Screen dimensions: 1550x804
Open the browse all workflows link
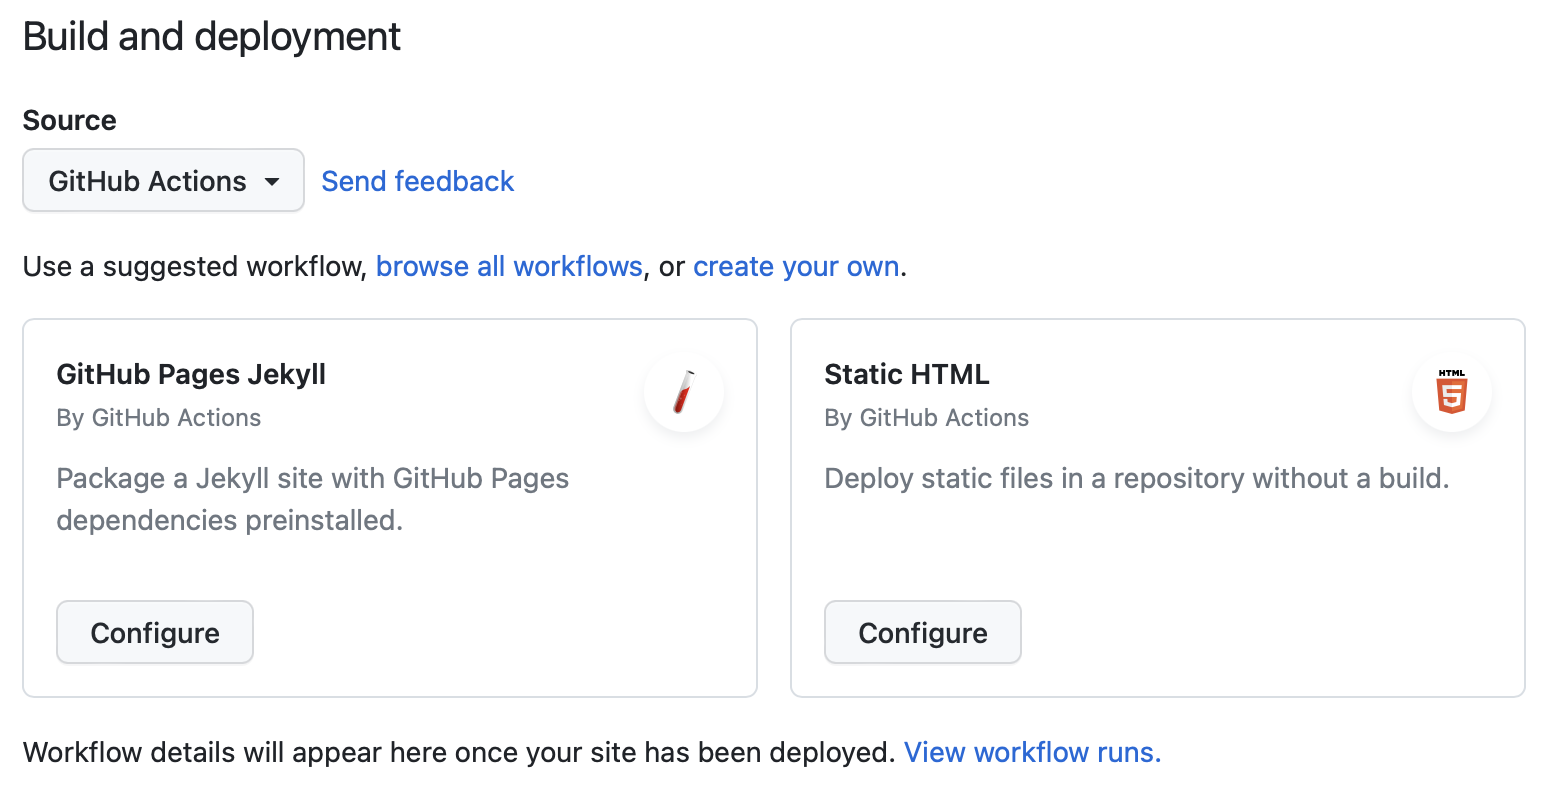click(509, 266)
